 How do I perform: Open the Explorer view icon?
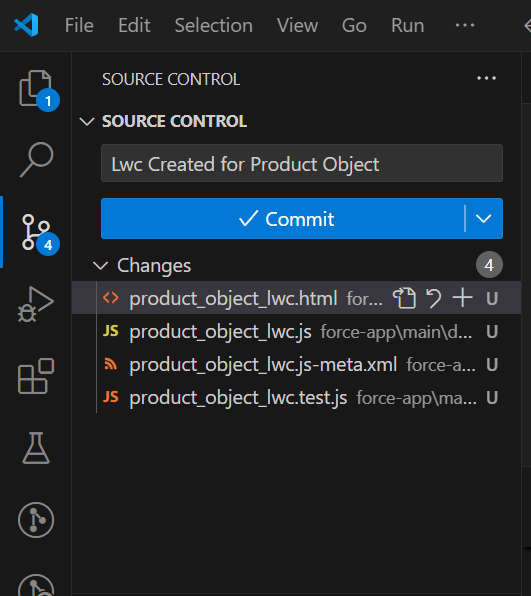[36, 89]
